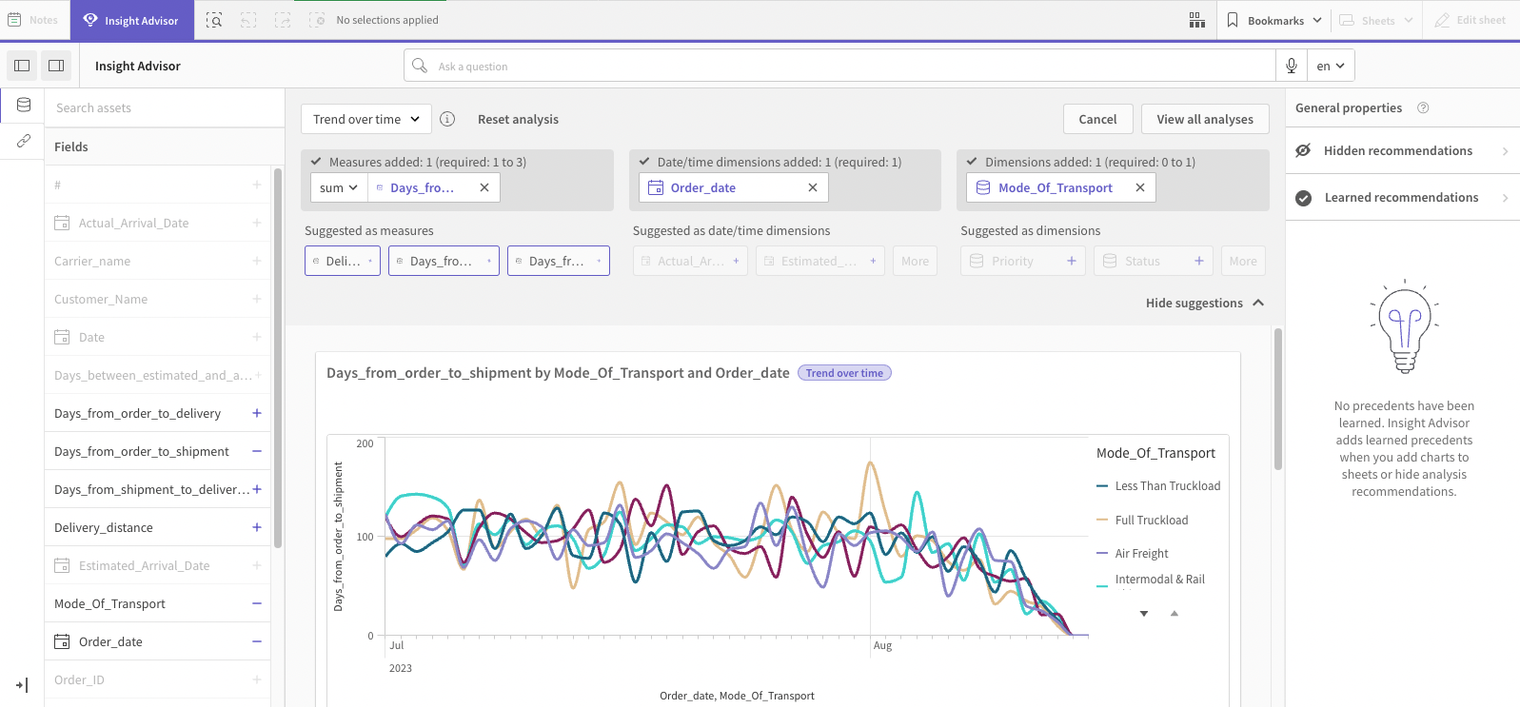Remove Days_from_order_to_shipment field with its minus icon
This screenshot has width=1520, height=707.
click(257, 451)
